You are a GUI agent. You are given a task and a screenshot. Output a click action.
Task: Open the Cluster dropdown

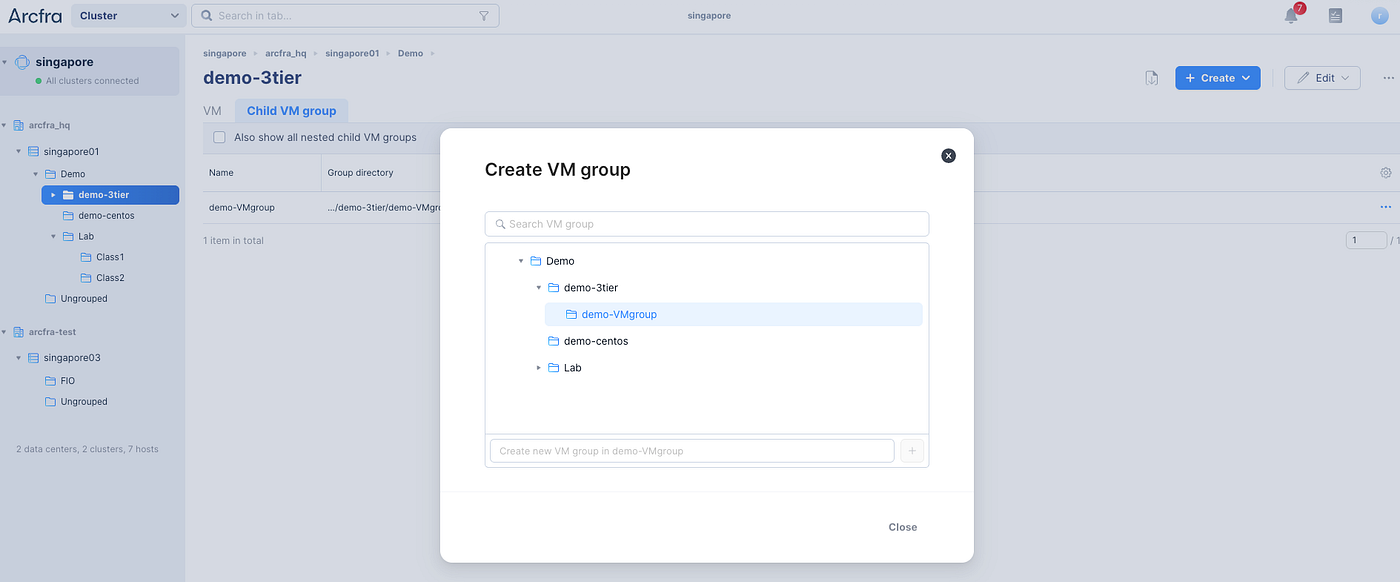point(129,16)
